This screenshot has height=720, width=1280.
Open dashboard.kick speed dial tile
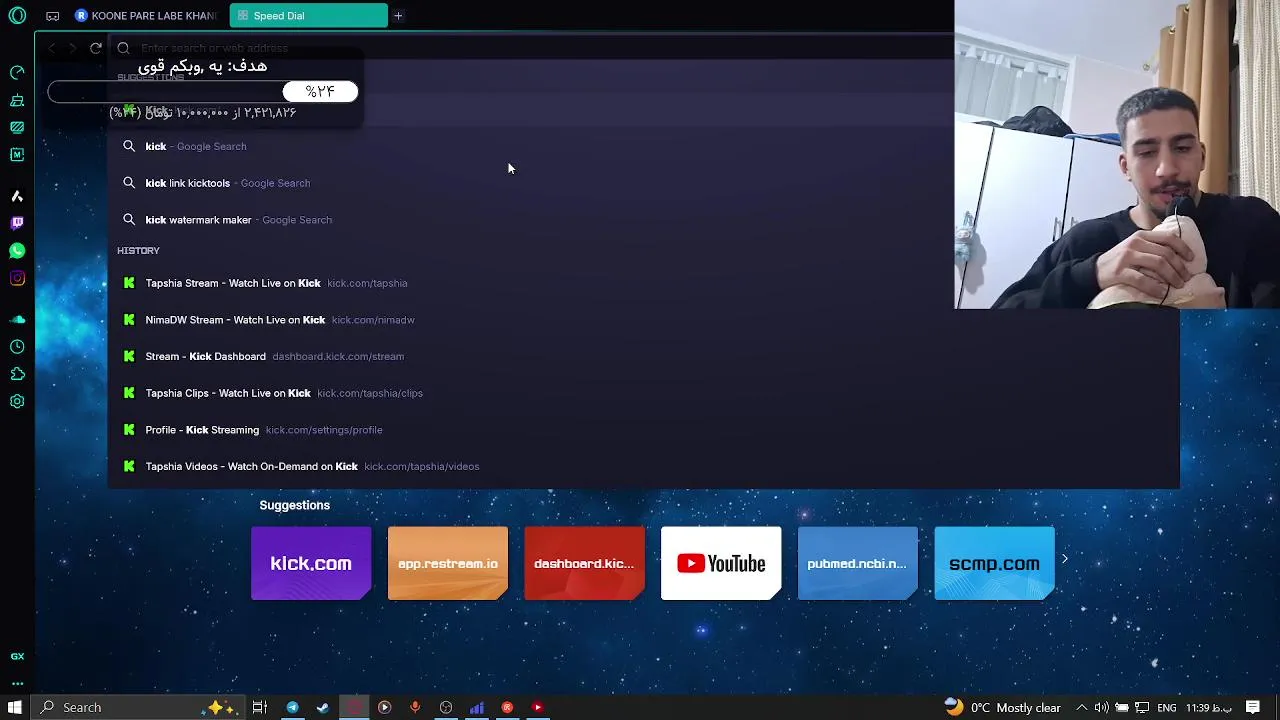click(584, 563)
